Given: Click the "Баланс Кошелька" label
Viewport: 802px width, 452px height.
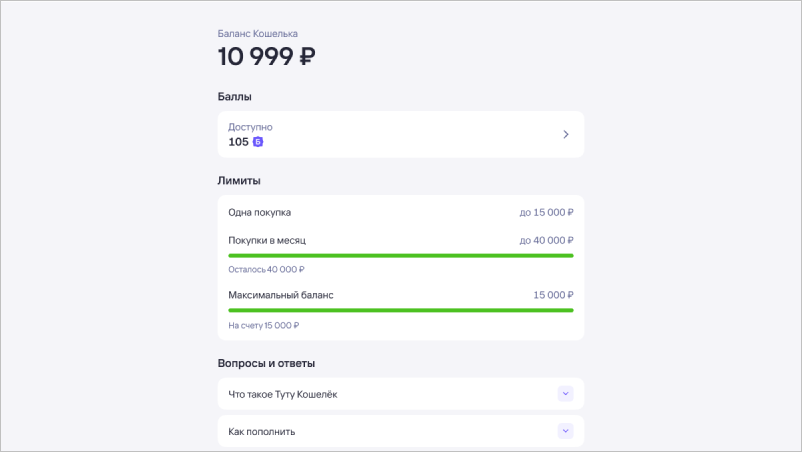Looking at the screenshot, I should pos(258,33).
